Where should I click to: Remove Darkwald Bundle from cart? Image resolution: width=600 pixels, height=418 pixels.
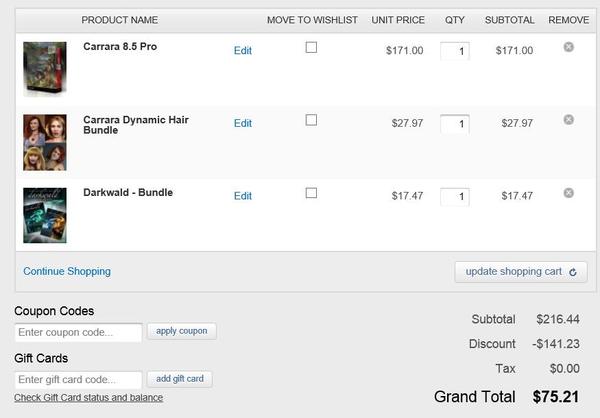click(569, 193)
